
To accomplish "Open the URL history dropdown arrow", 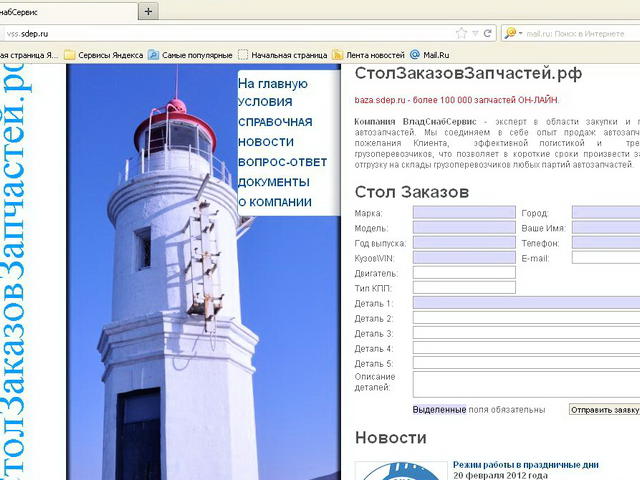I will click(475, 33).
